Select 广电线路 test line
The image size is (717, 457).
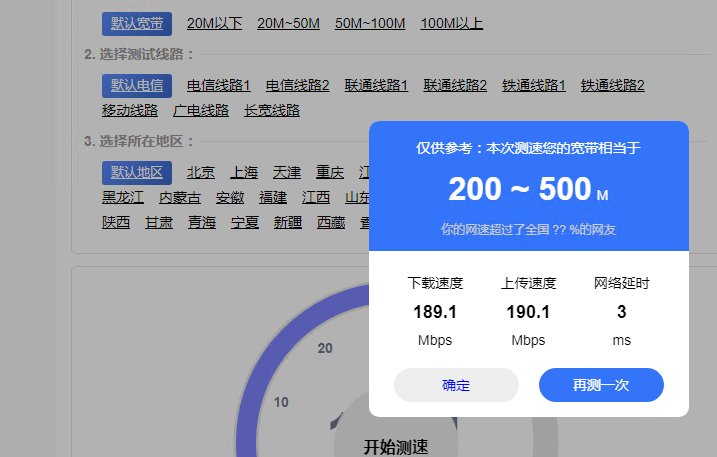point(201,111)
